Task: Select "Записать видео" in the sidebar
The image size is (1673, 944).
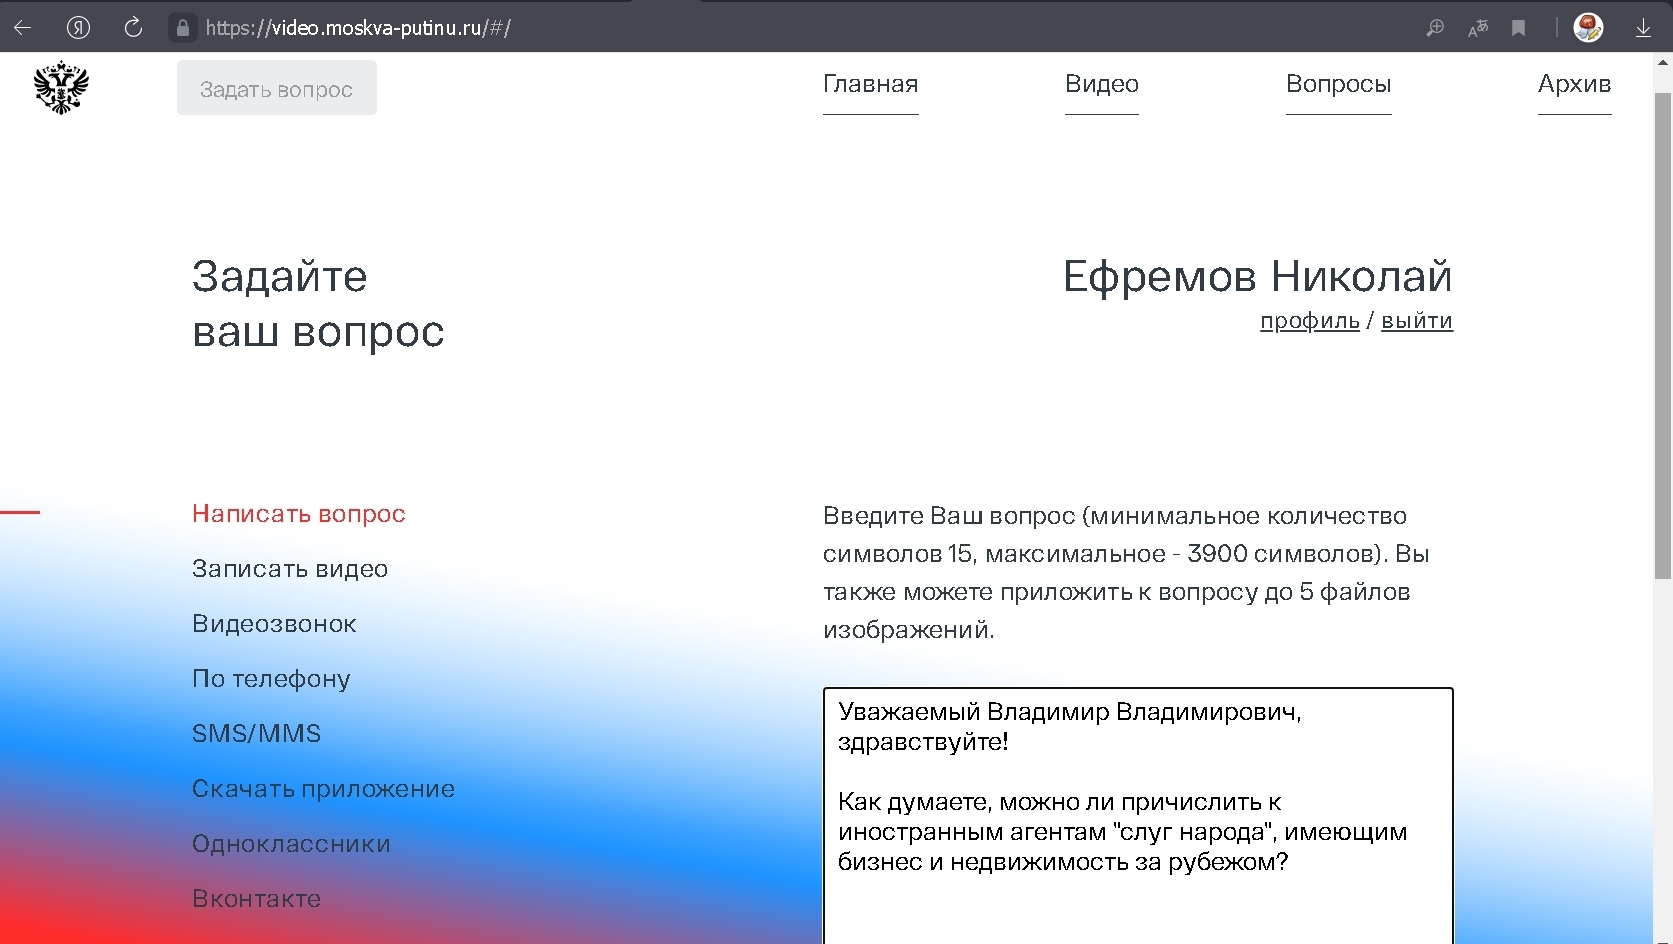Action: coord(290,569)
